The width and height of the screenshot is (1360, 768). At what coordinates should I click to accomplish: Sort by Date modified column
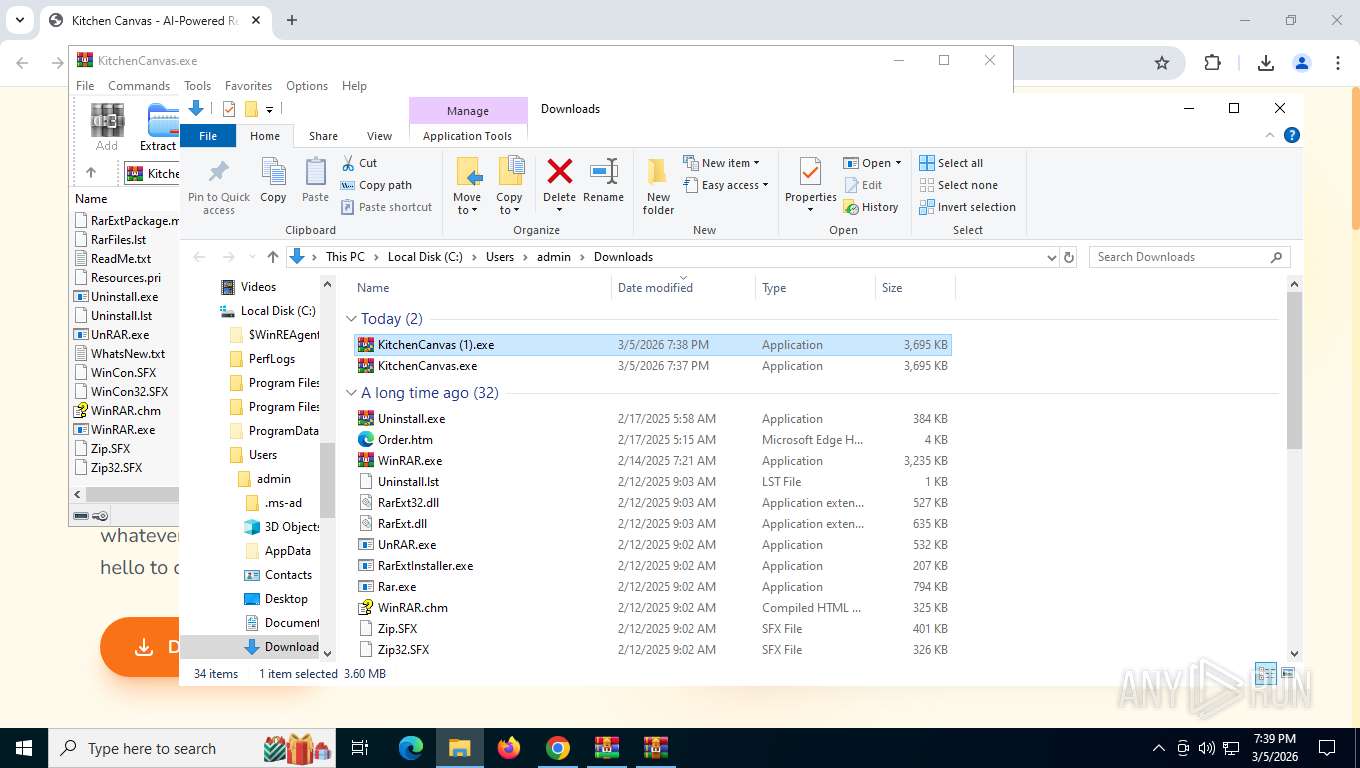tap(683, 288)
